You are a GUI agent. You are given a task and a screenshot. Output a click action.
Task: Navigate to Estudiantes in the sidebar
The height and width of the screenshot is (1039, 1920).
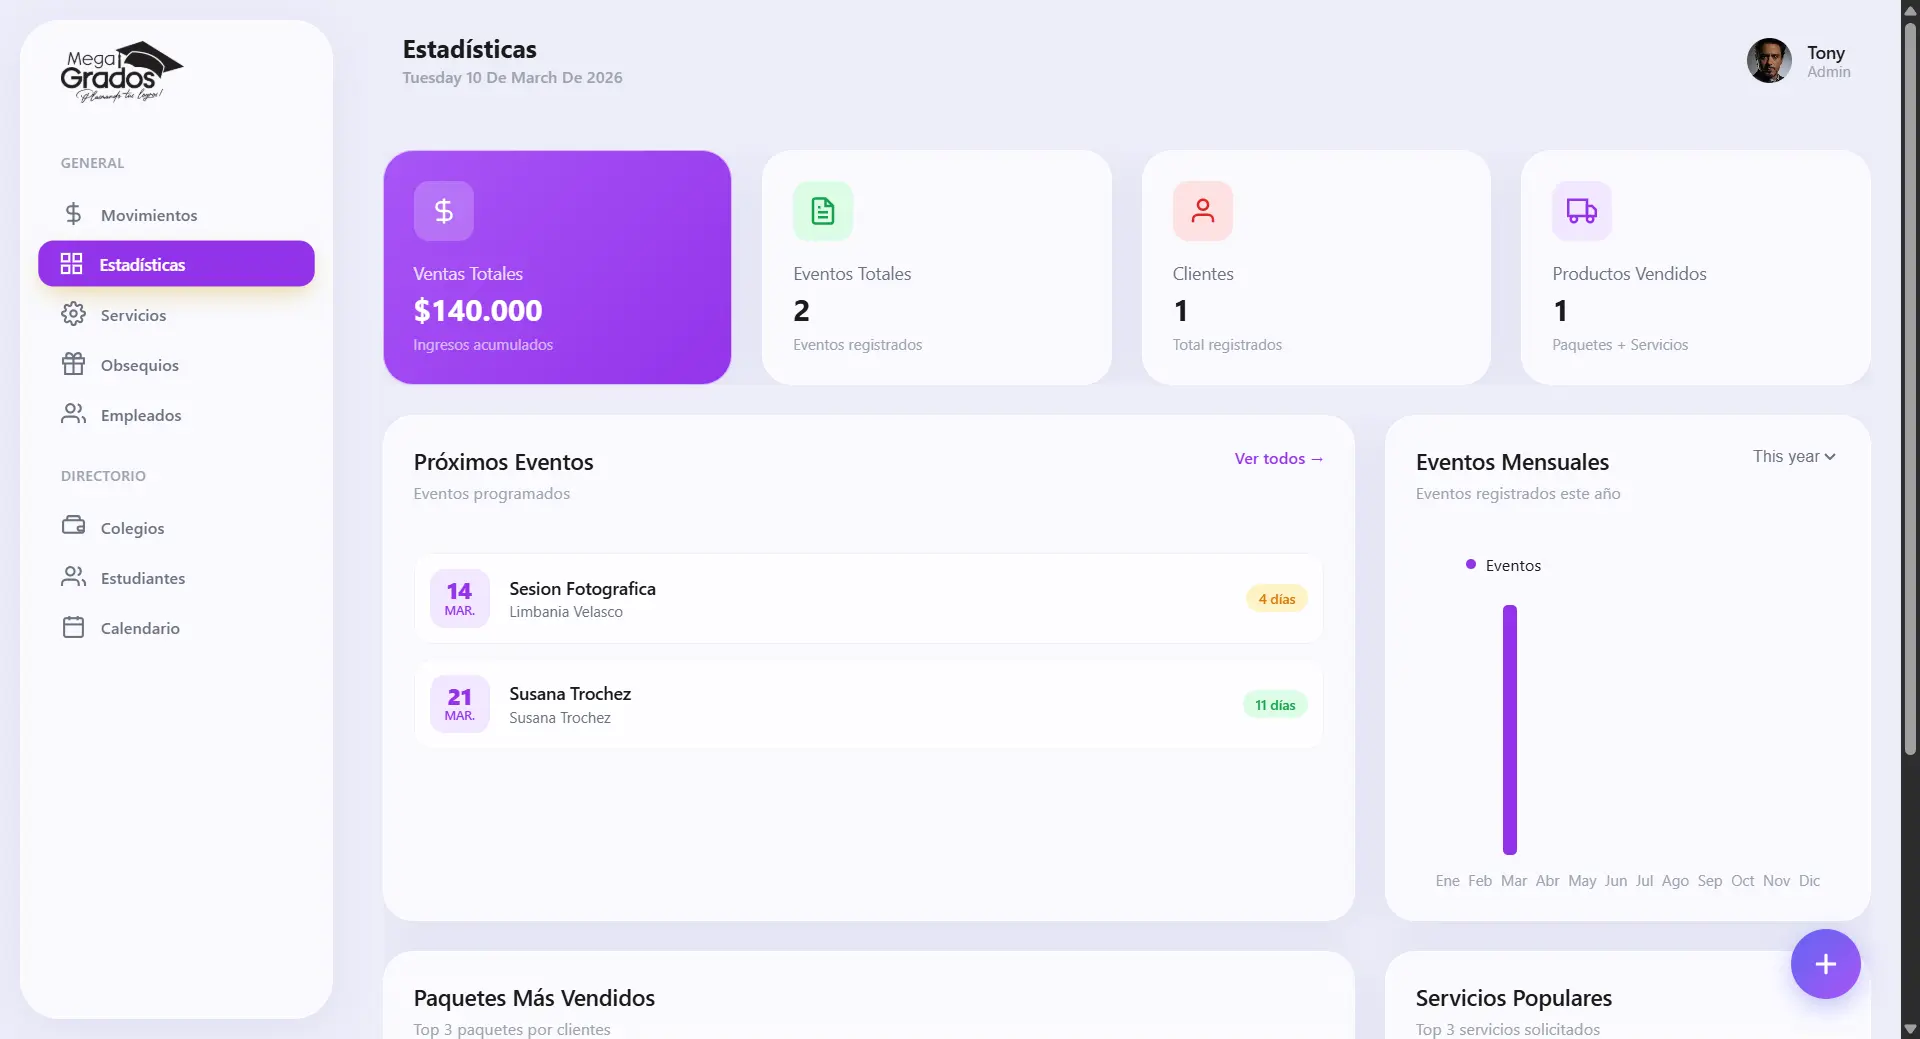(x=142, y=578)
